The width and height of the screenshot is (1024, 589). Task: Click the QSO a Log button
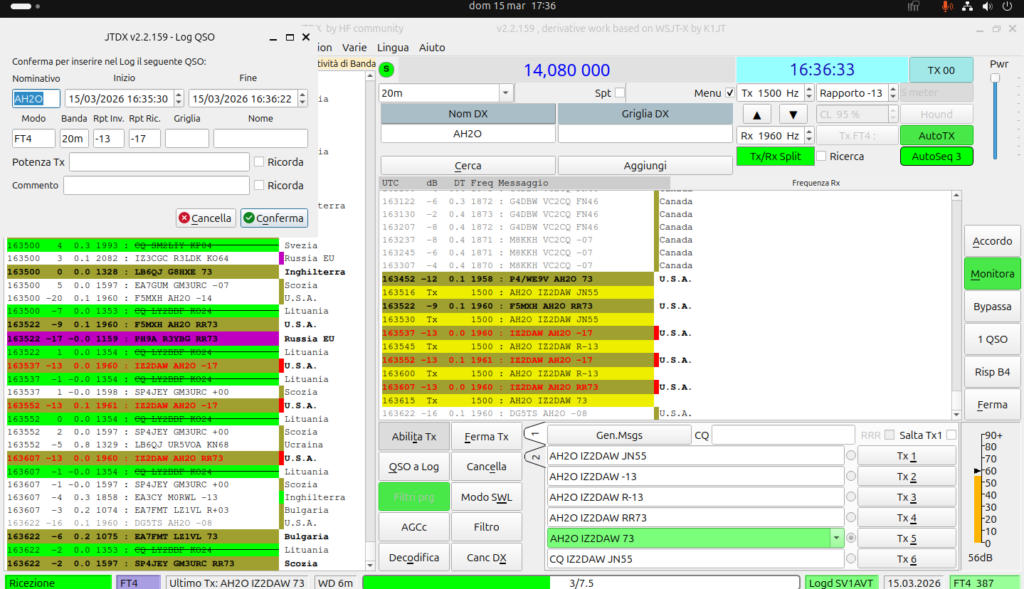pyautogui.click(x=414, y=466)
